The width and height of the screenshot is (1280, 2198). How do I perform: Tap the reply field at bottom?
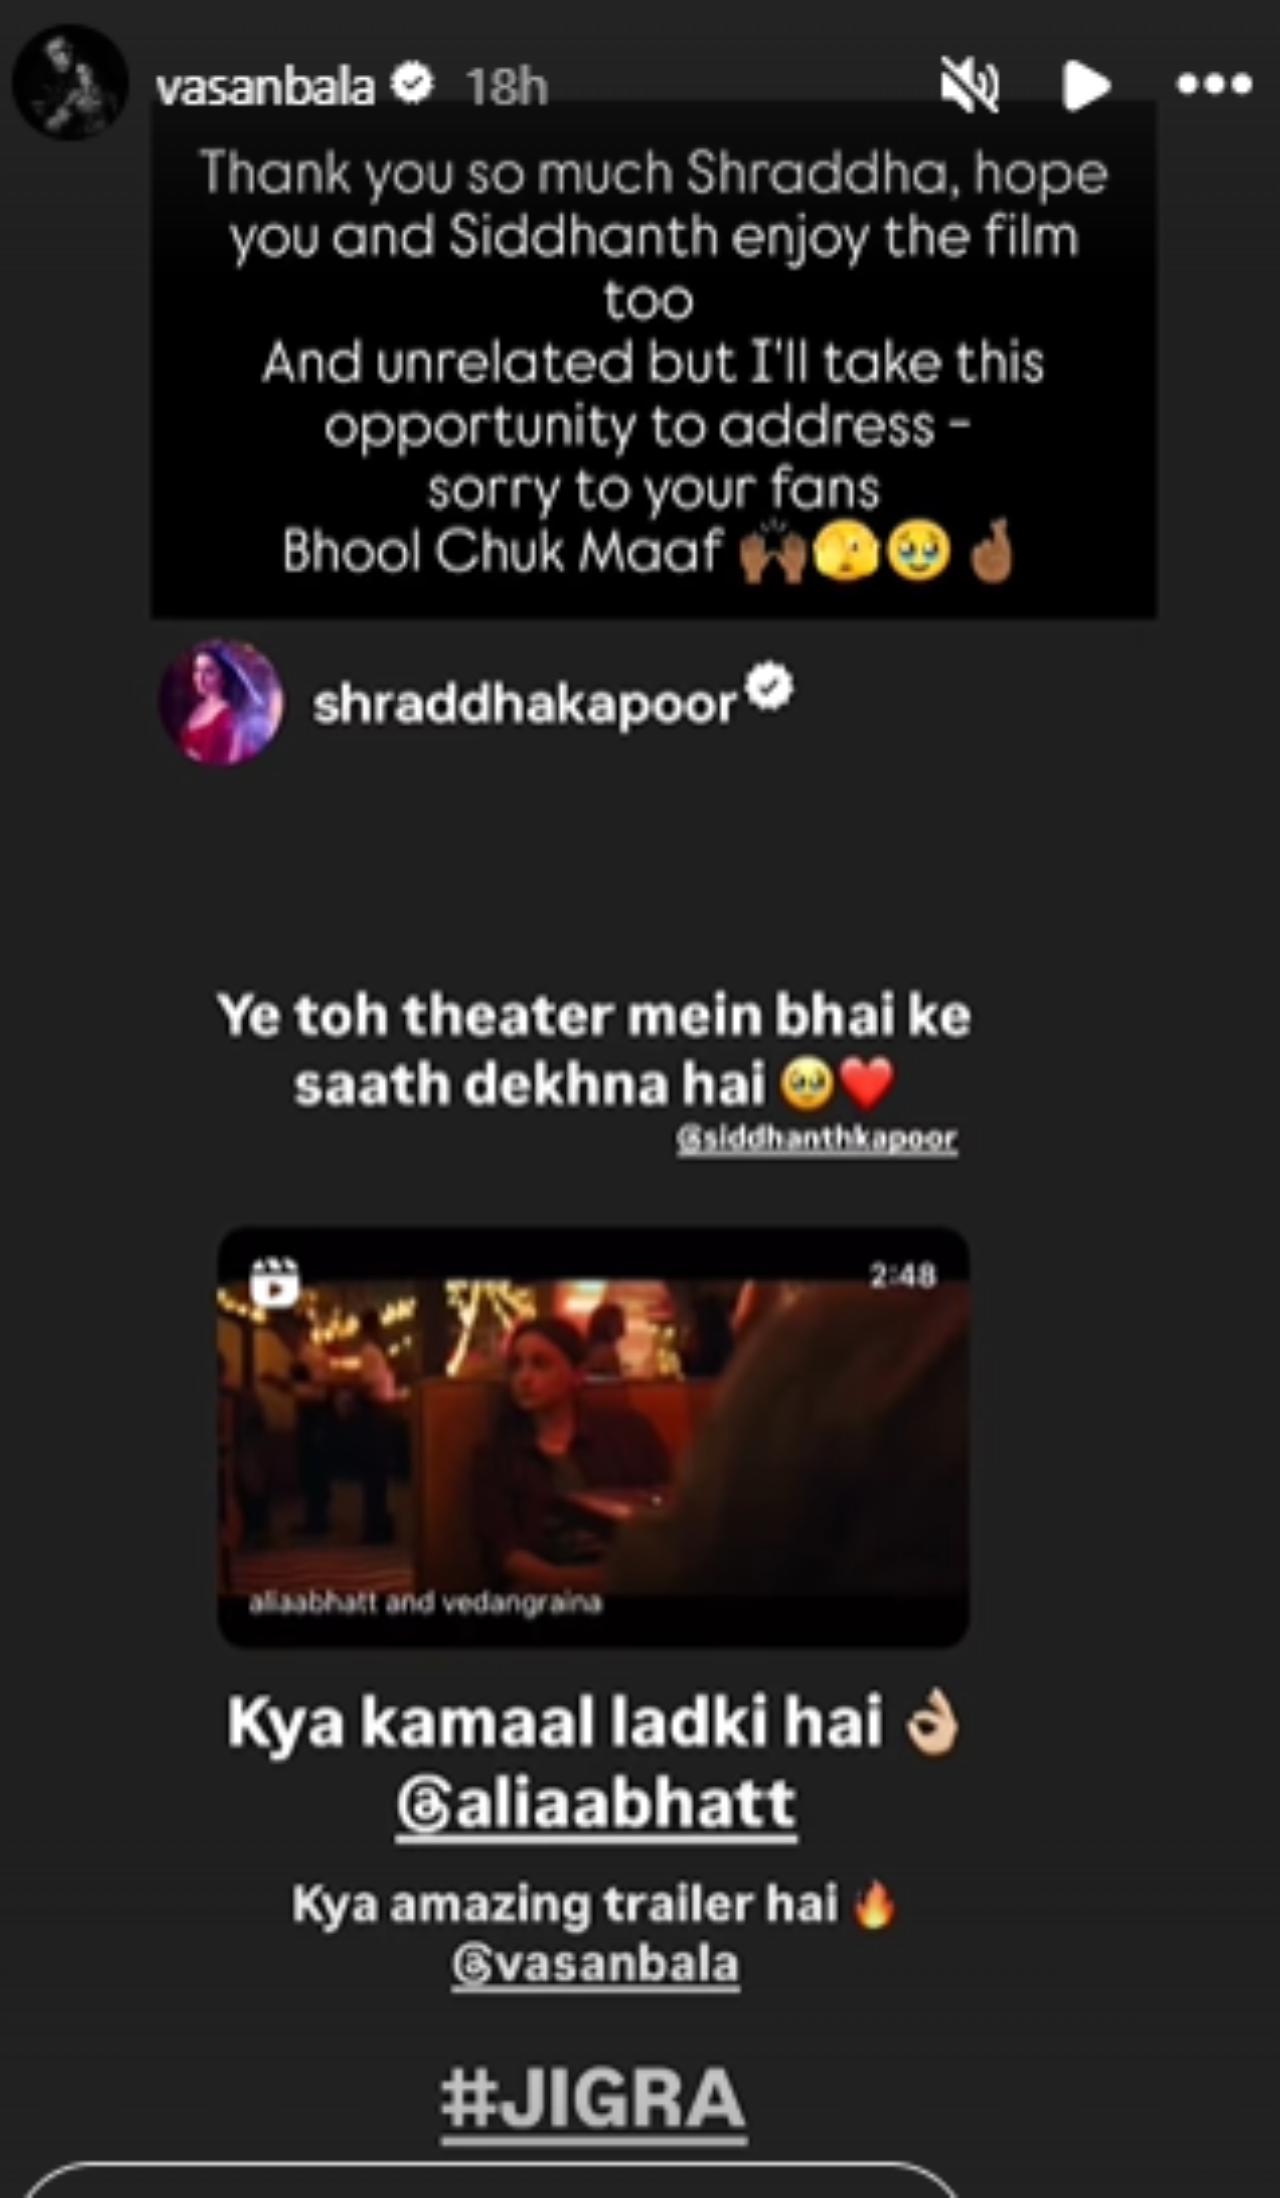[490, 2180]
